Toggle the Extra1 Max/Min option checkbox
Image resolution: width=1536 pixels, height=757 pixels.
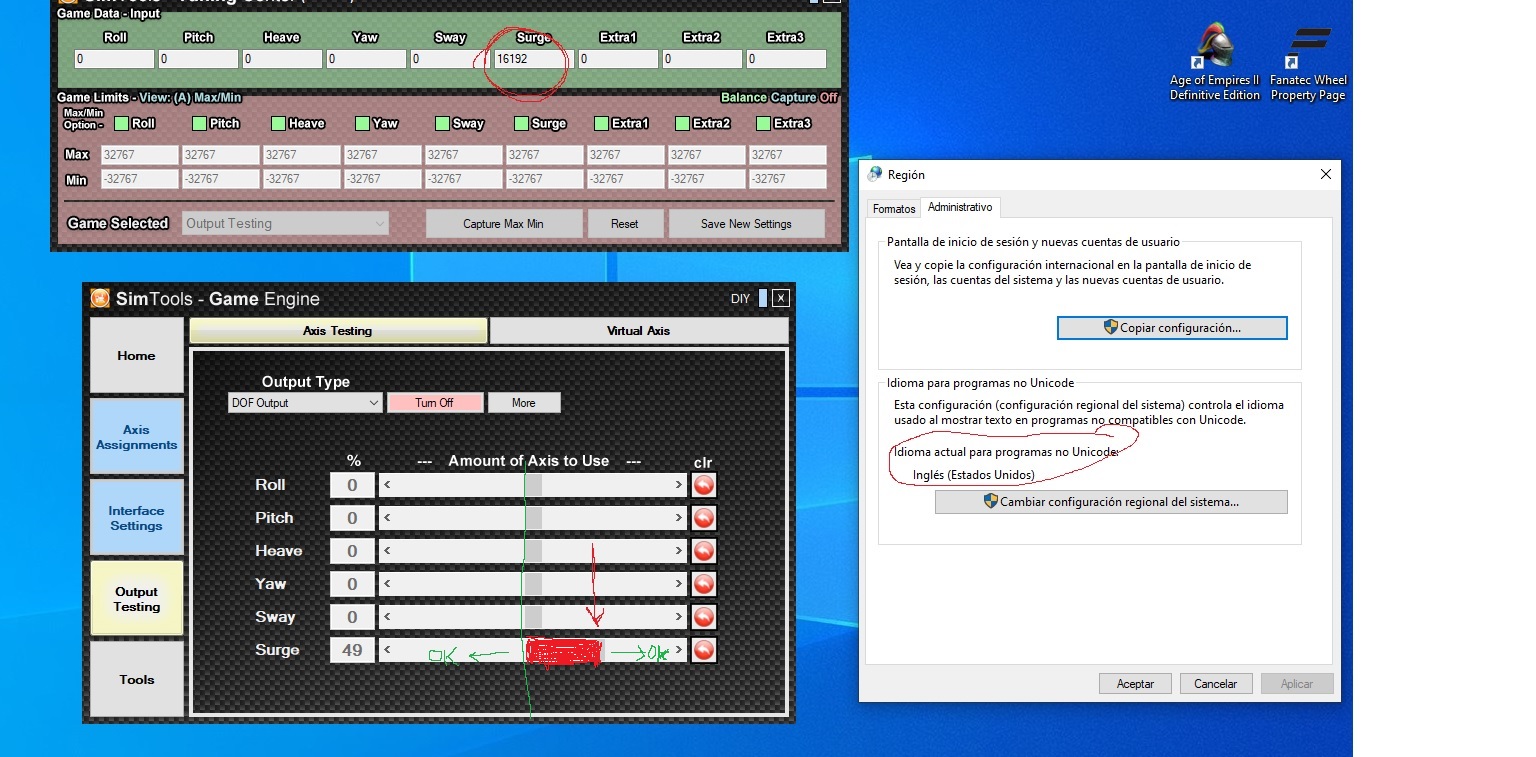pyautogui.click(x=601, y=124)
